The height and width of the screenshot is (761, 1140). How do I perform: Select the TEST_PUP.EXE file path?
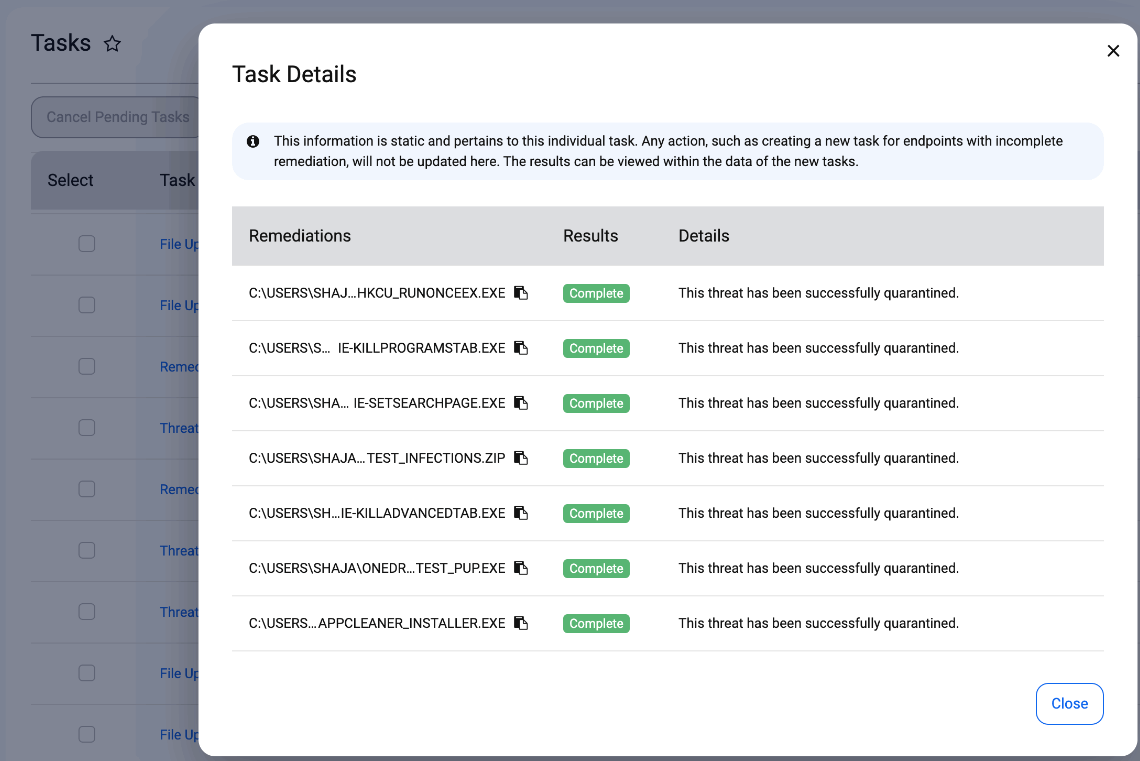point(377,568)
